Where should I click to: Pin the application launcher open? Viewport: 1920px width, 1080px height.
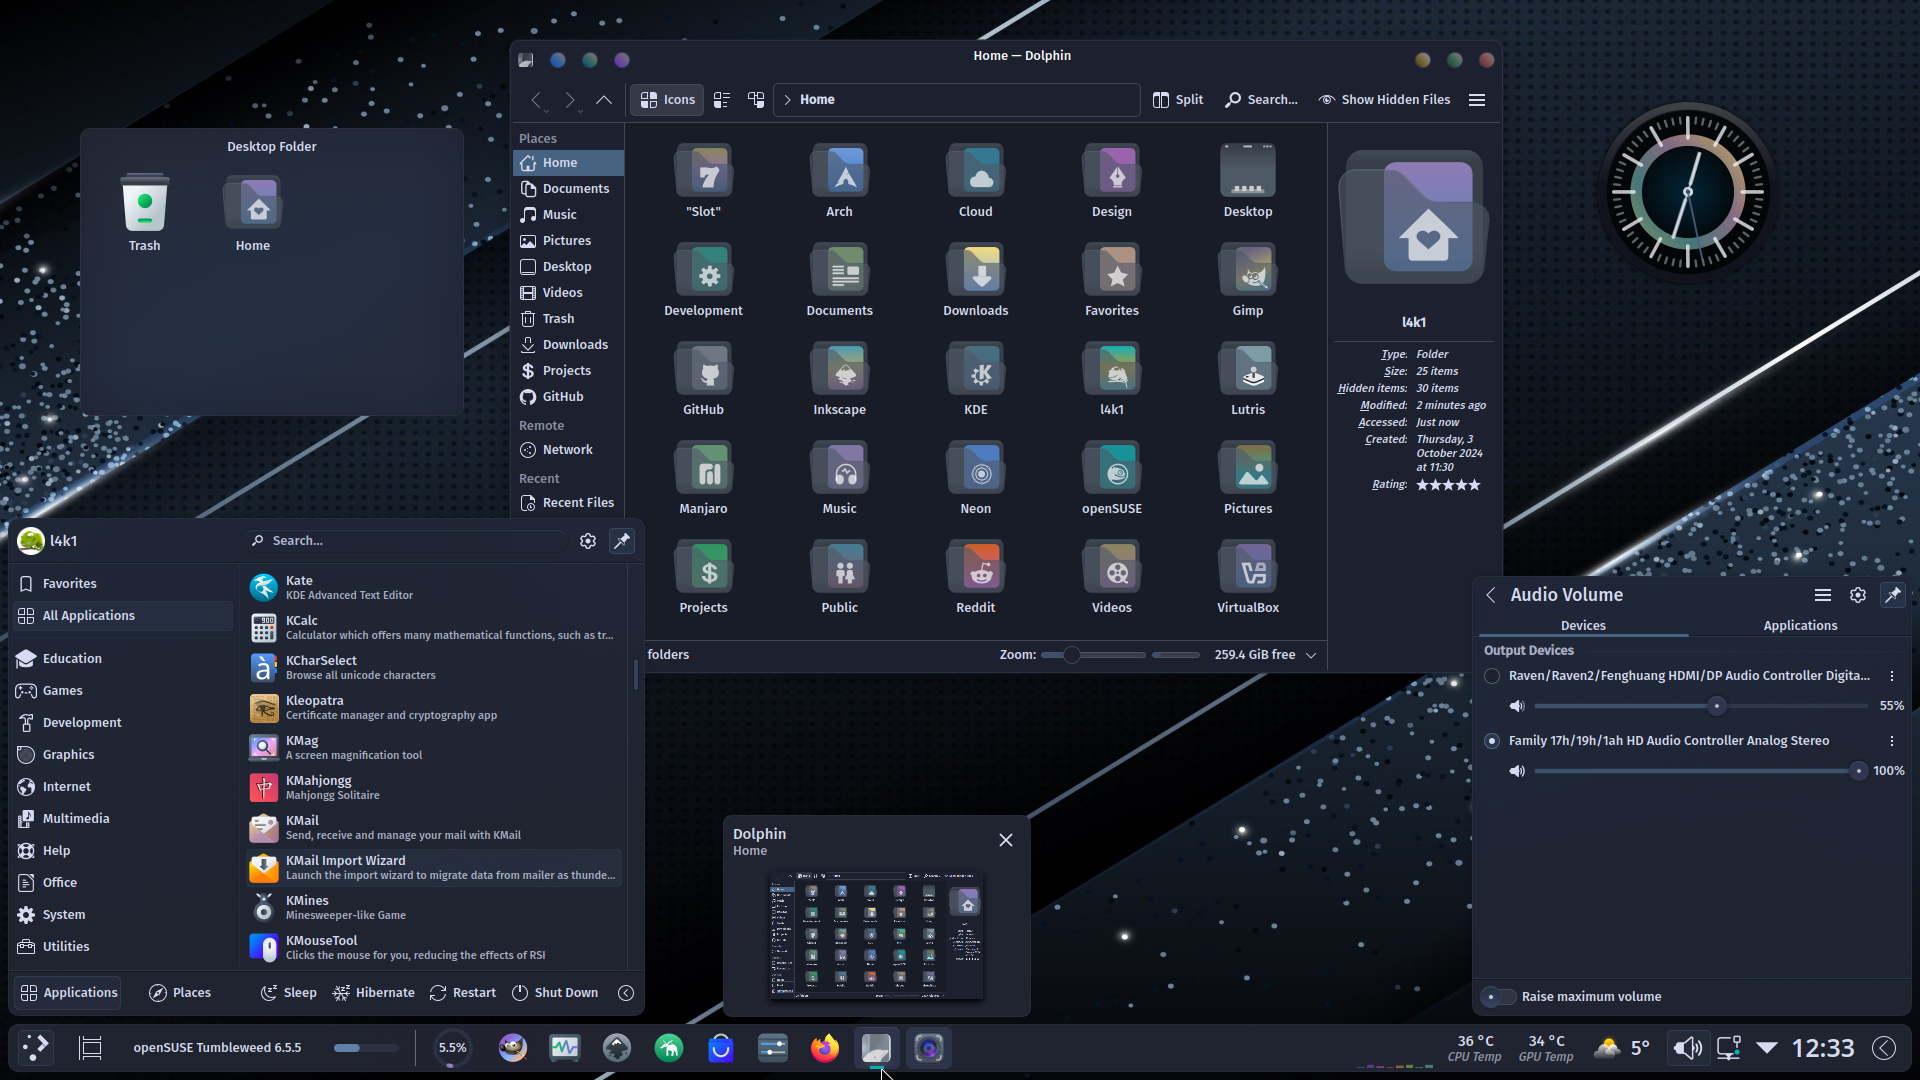tap(622, 541)
